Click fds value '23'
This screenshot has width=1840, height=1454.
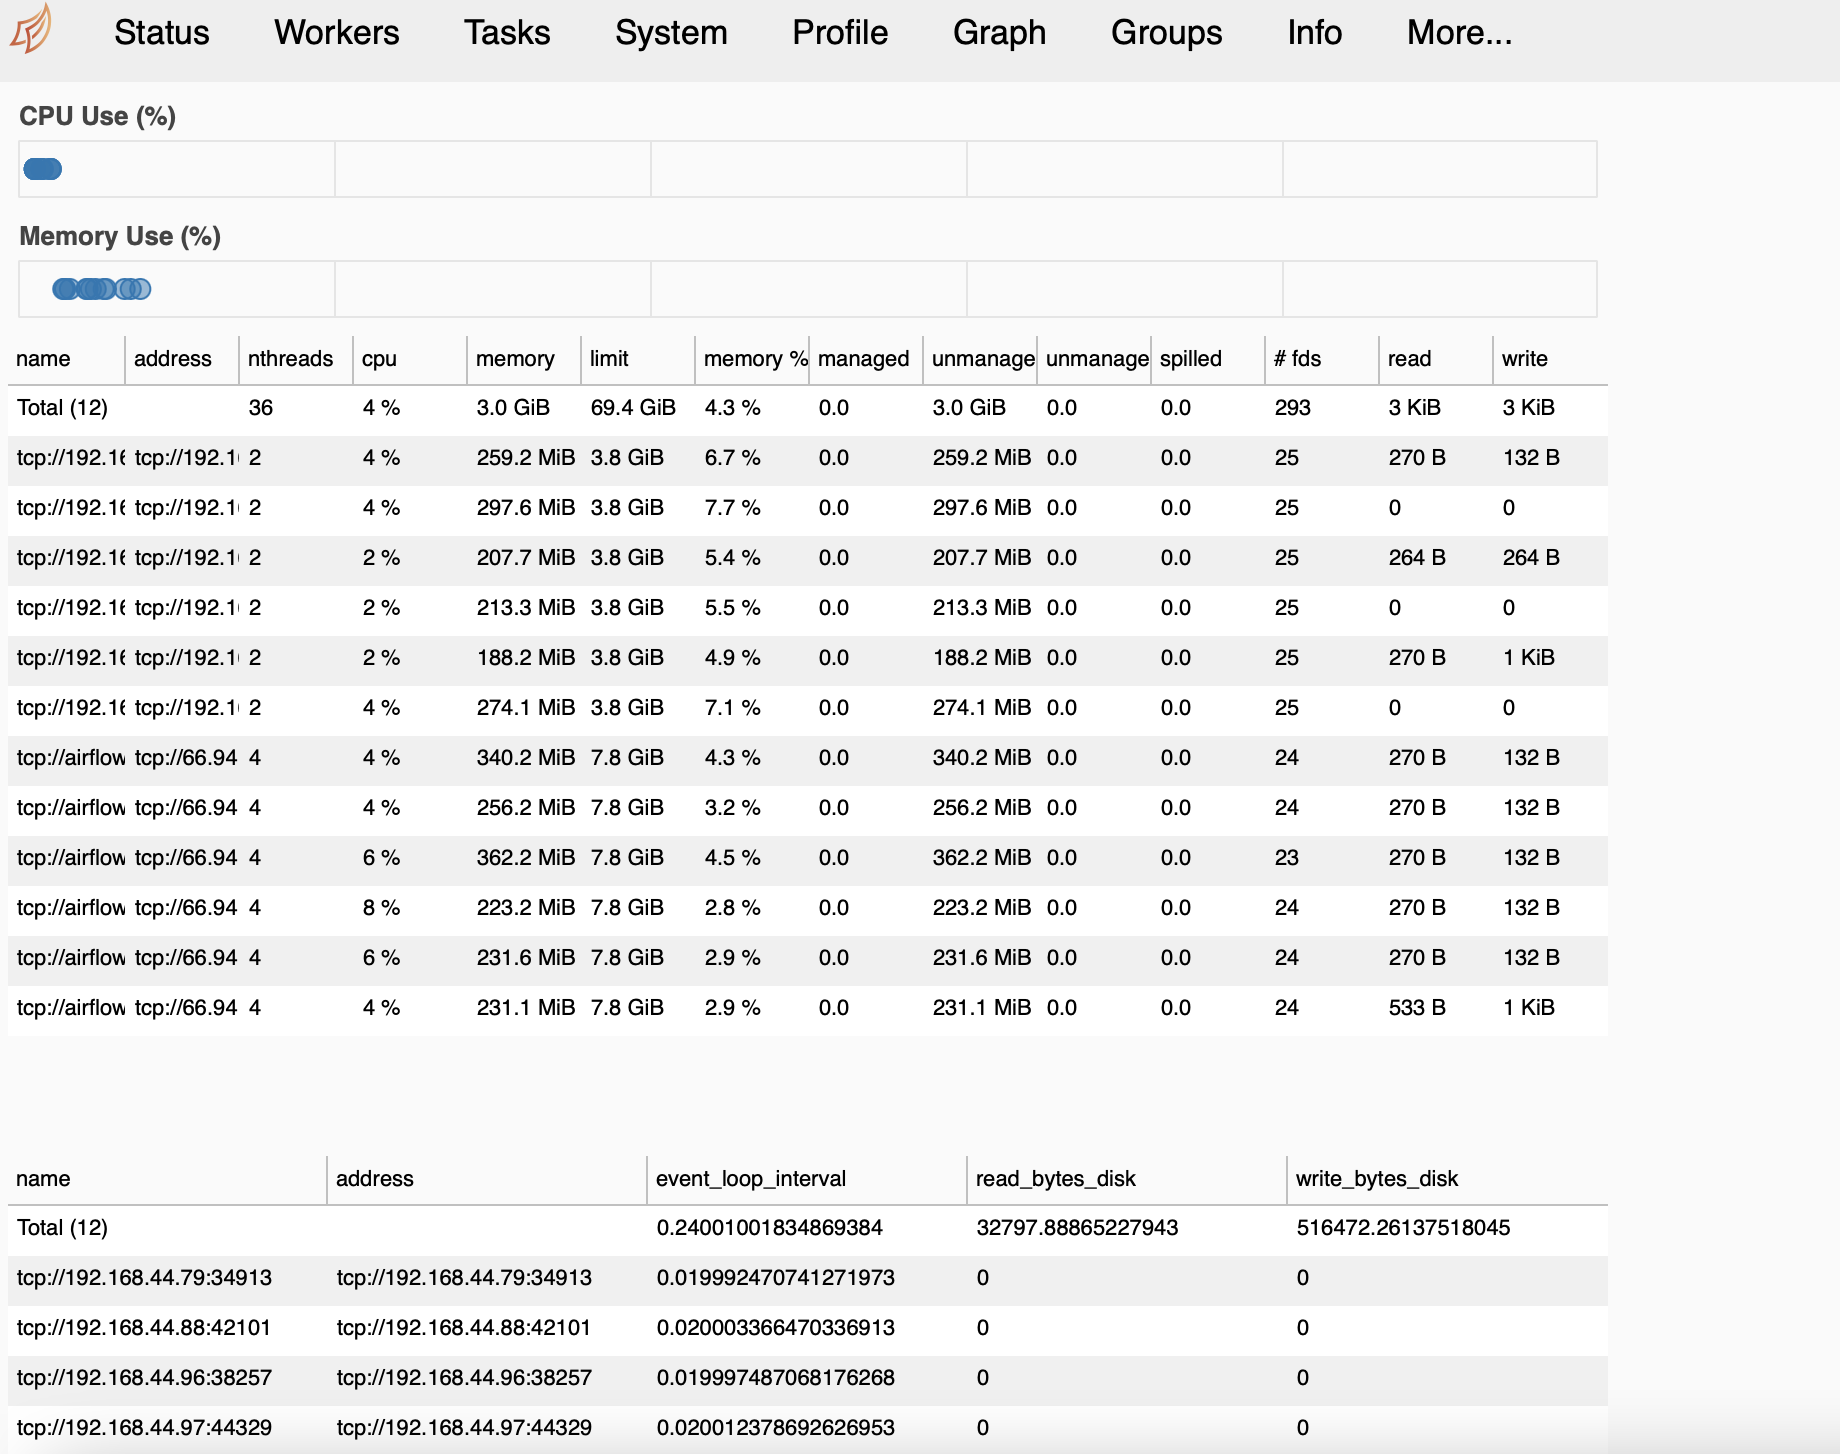click(x=1286, y=858)
